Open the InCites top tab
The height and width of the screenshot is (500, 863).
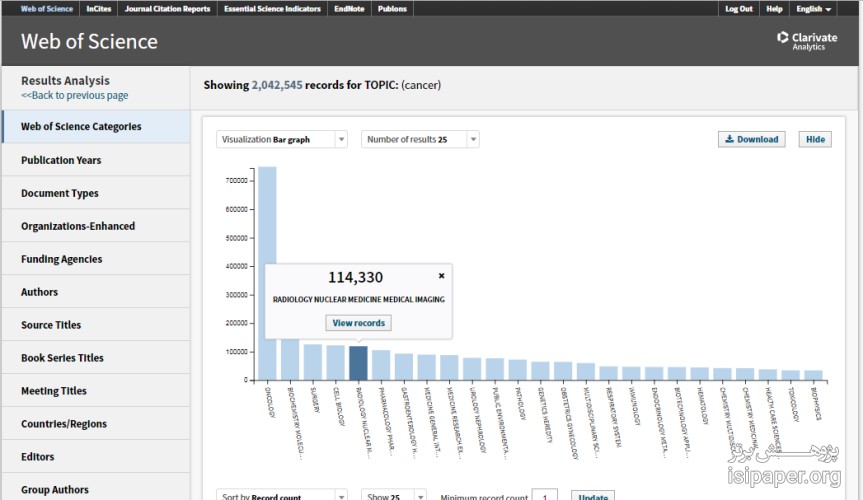(99, 9)
